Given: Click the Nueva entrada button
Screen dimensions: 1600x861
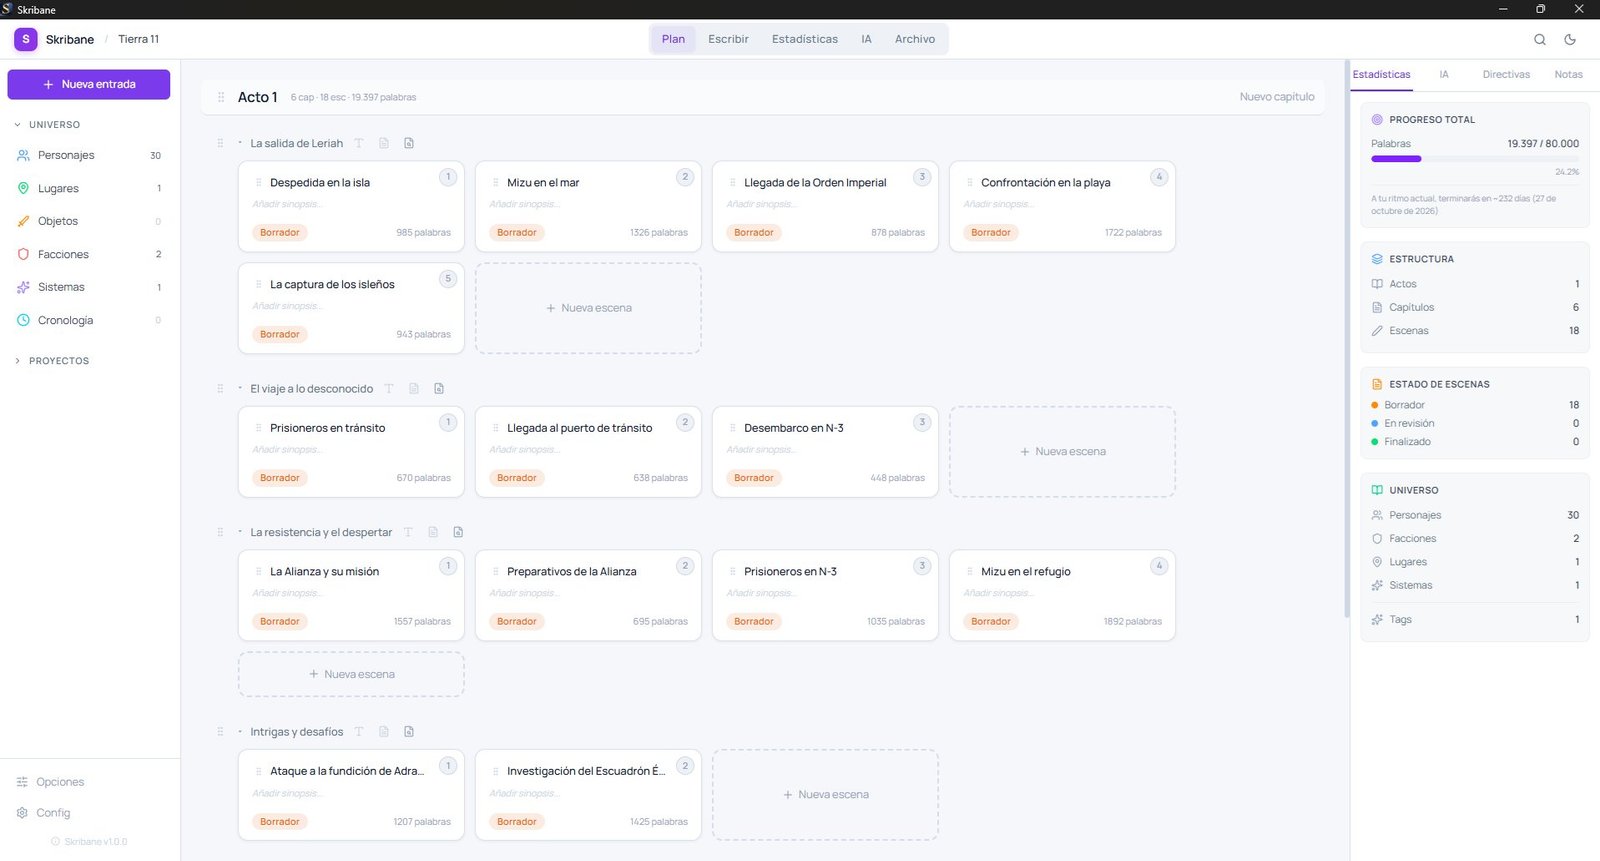Looking at the screenshot, I should tap(89, 84).
